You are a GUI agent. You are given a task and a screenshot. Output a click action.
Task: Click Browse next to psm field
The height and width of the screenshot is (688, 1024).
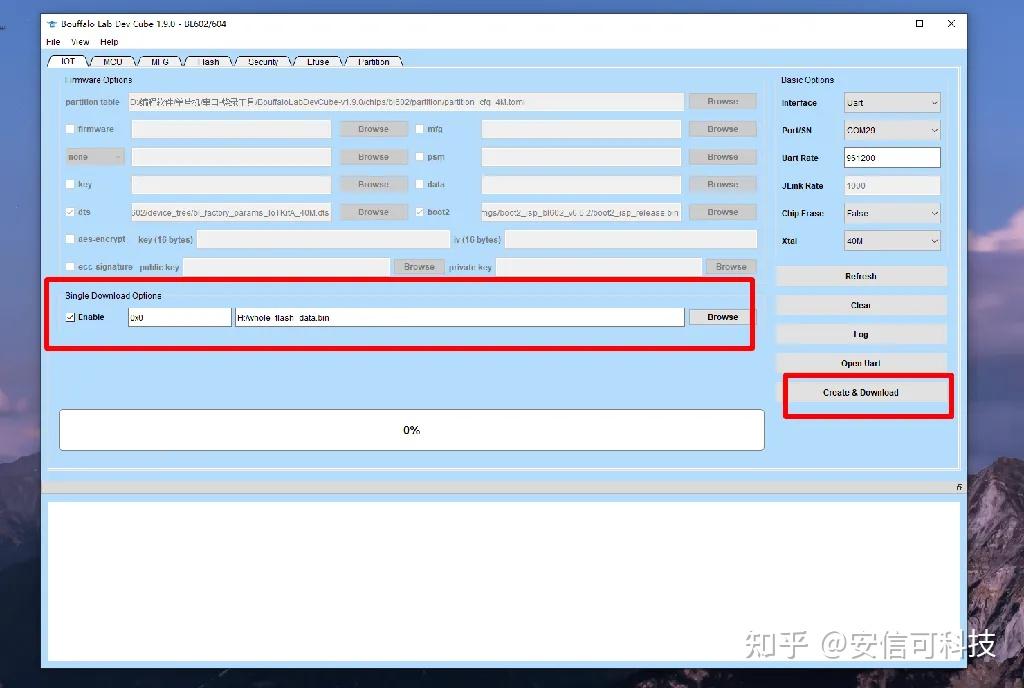coord(722,157)
